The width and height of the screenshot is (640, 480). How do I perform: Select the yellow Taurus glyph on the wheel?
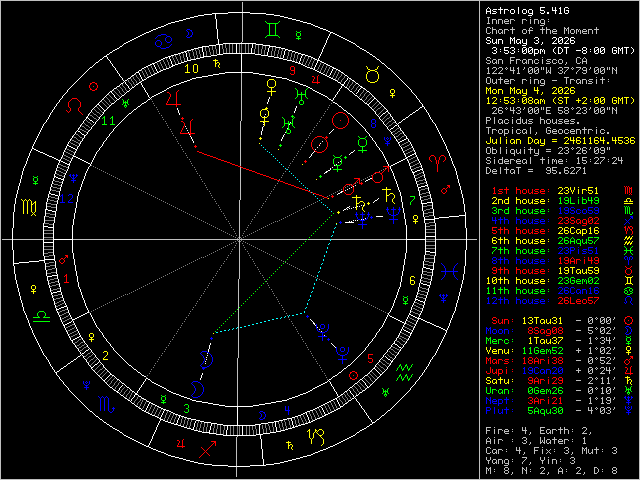373,75
